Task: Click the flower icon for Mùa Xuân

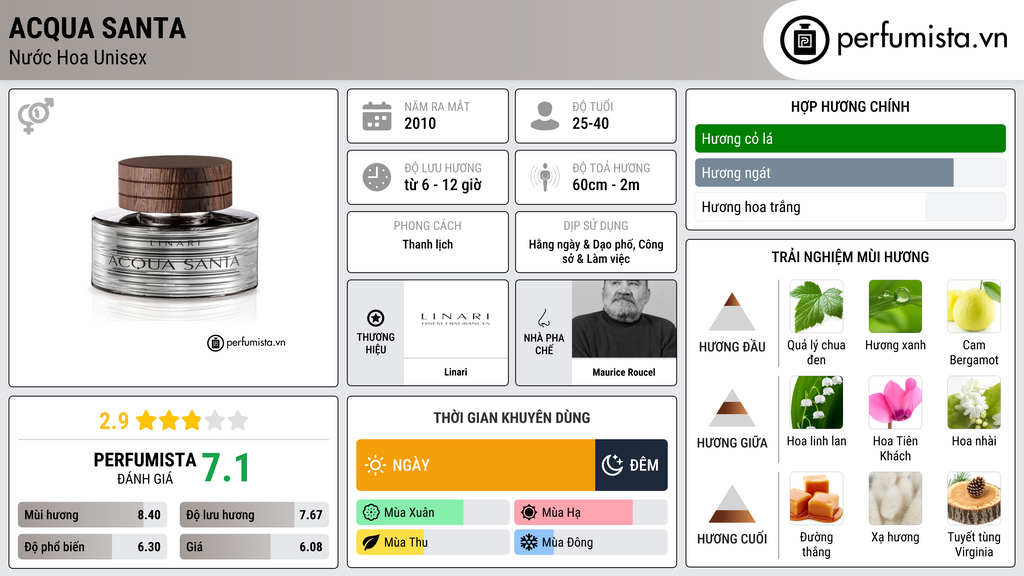Action: click(x=371, y=513)
